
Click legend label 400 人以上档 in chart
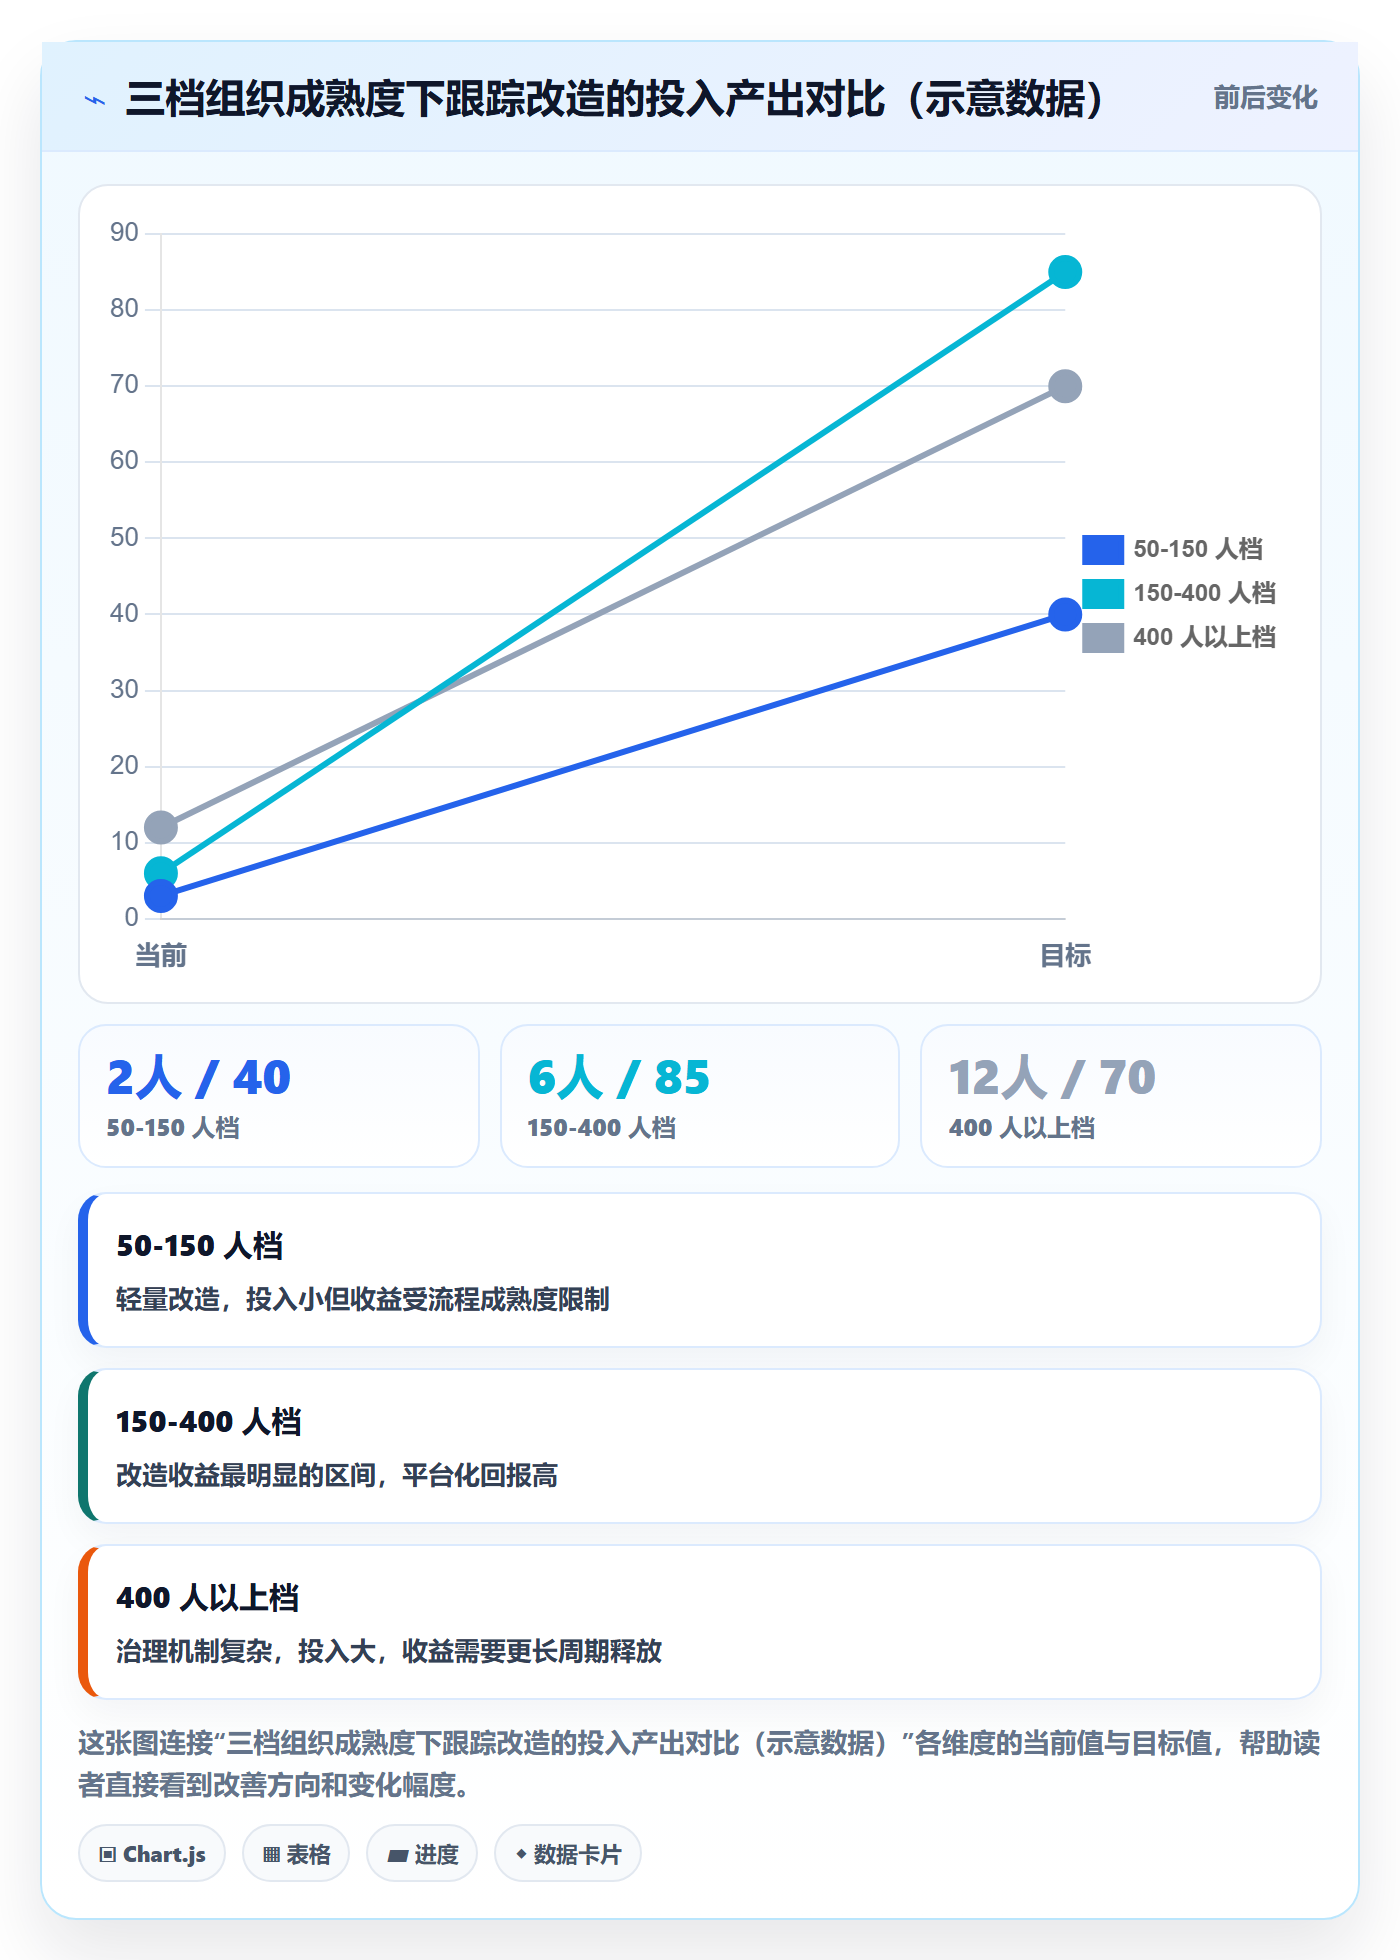[1205, 637]
